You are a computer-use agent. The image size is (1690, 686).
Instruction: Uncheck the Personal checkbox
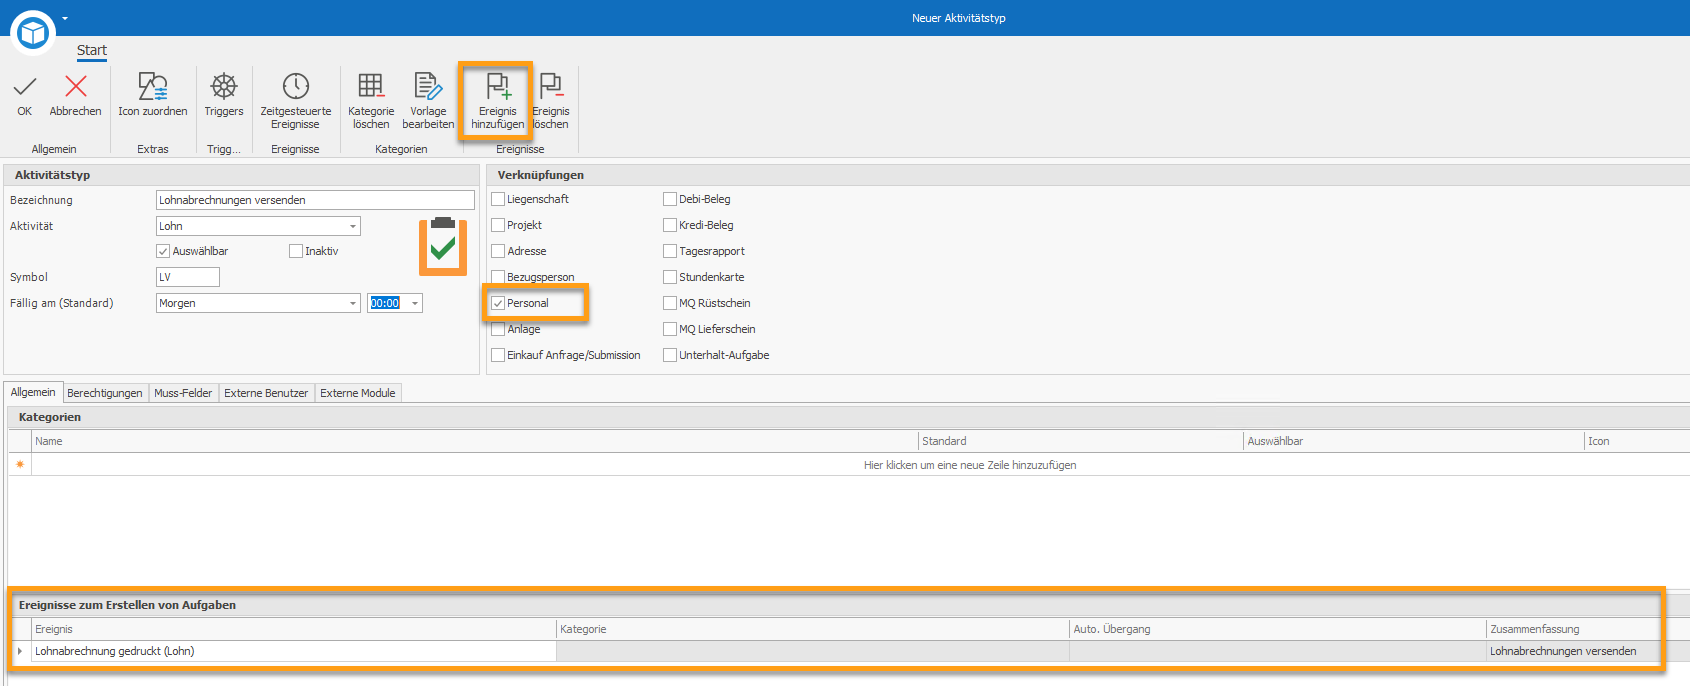[498, 303]
